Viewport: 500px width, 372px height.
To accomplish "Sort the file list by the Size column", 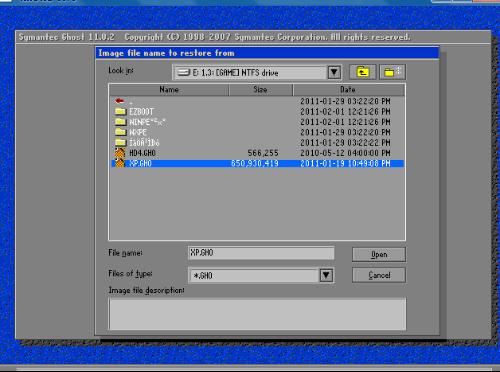I will pyautogui.click(x=260, y=90).
